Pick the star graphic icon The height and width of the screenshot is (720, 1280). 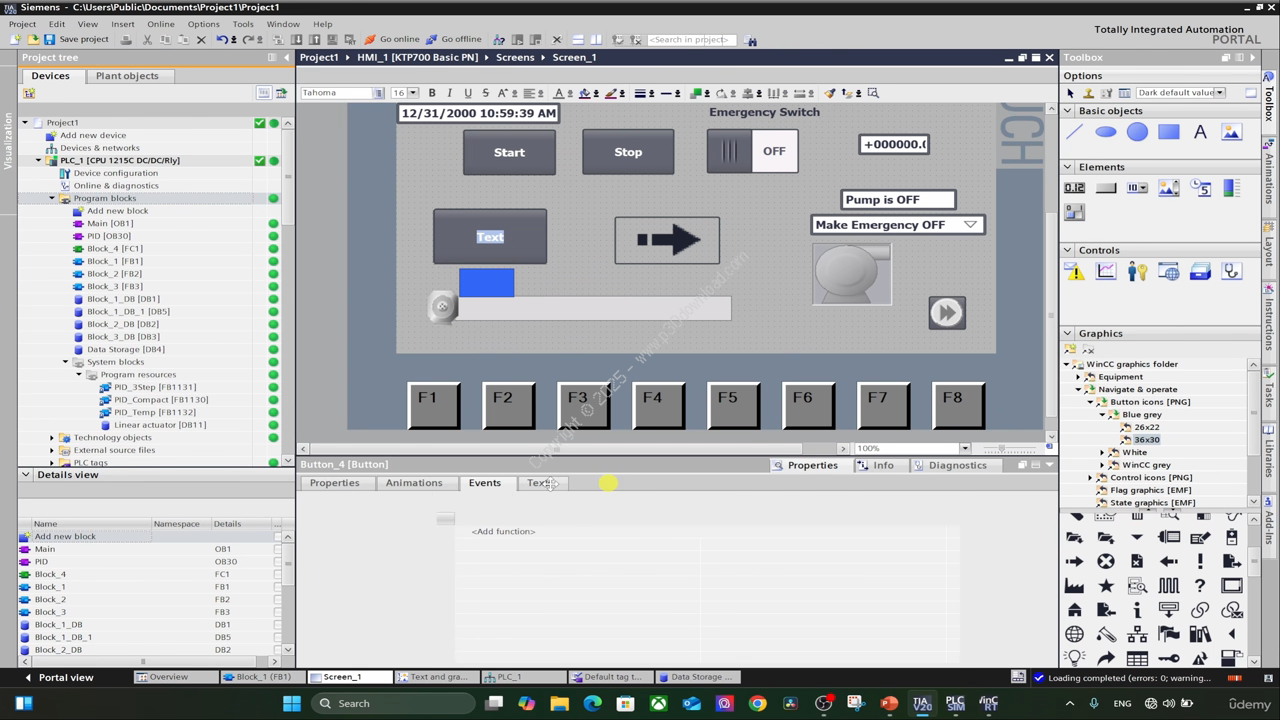[x=1106, y=586]
